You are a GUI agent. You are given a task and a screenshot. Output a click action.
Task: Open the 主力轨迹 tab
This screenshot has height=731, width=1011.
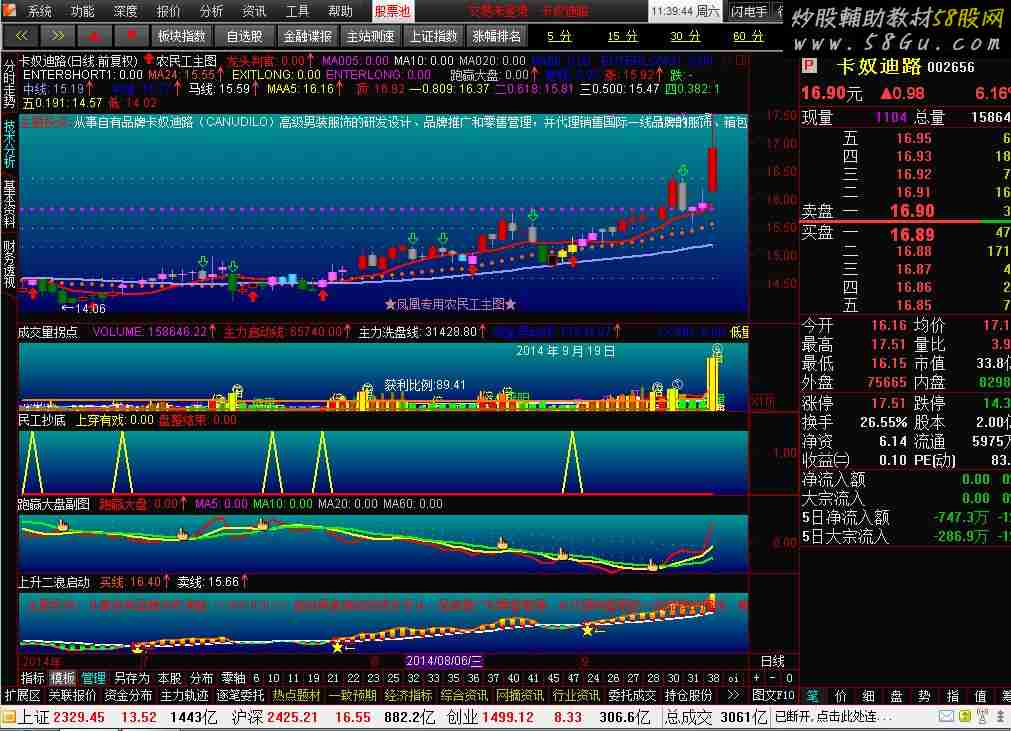coord(184,696)
